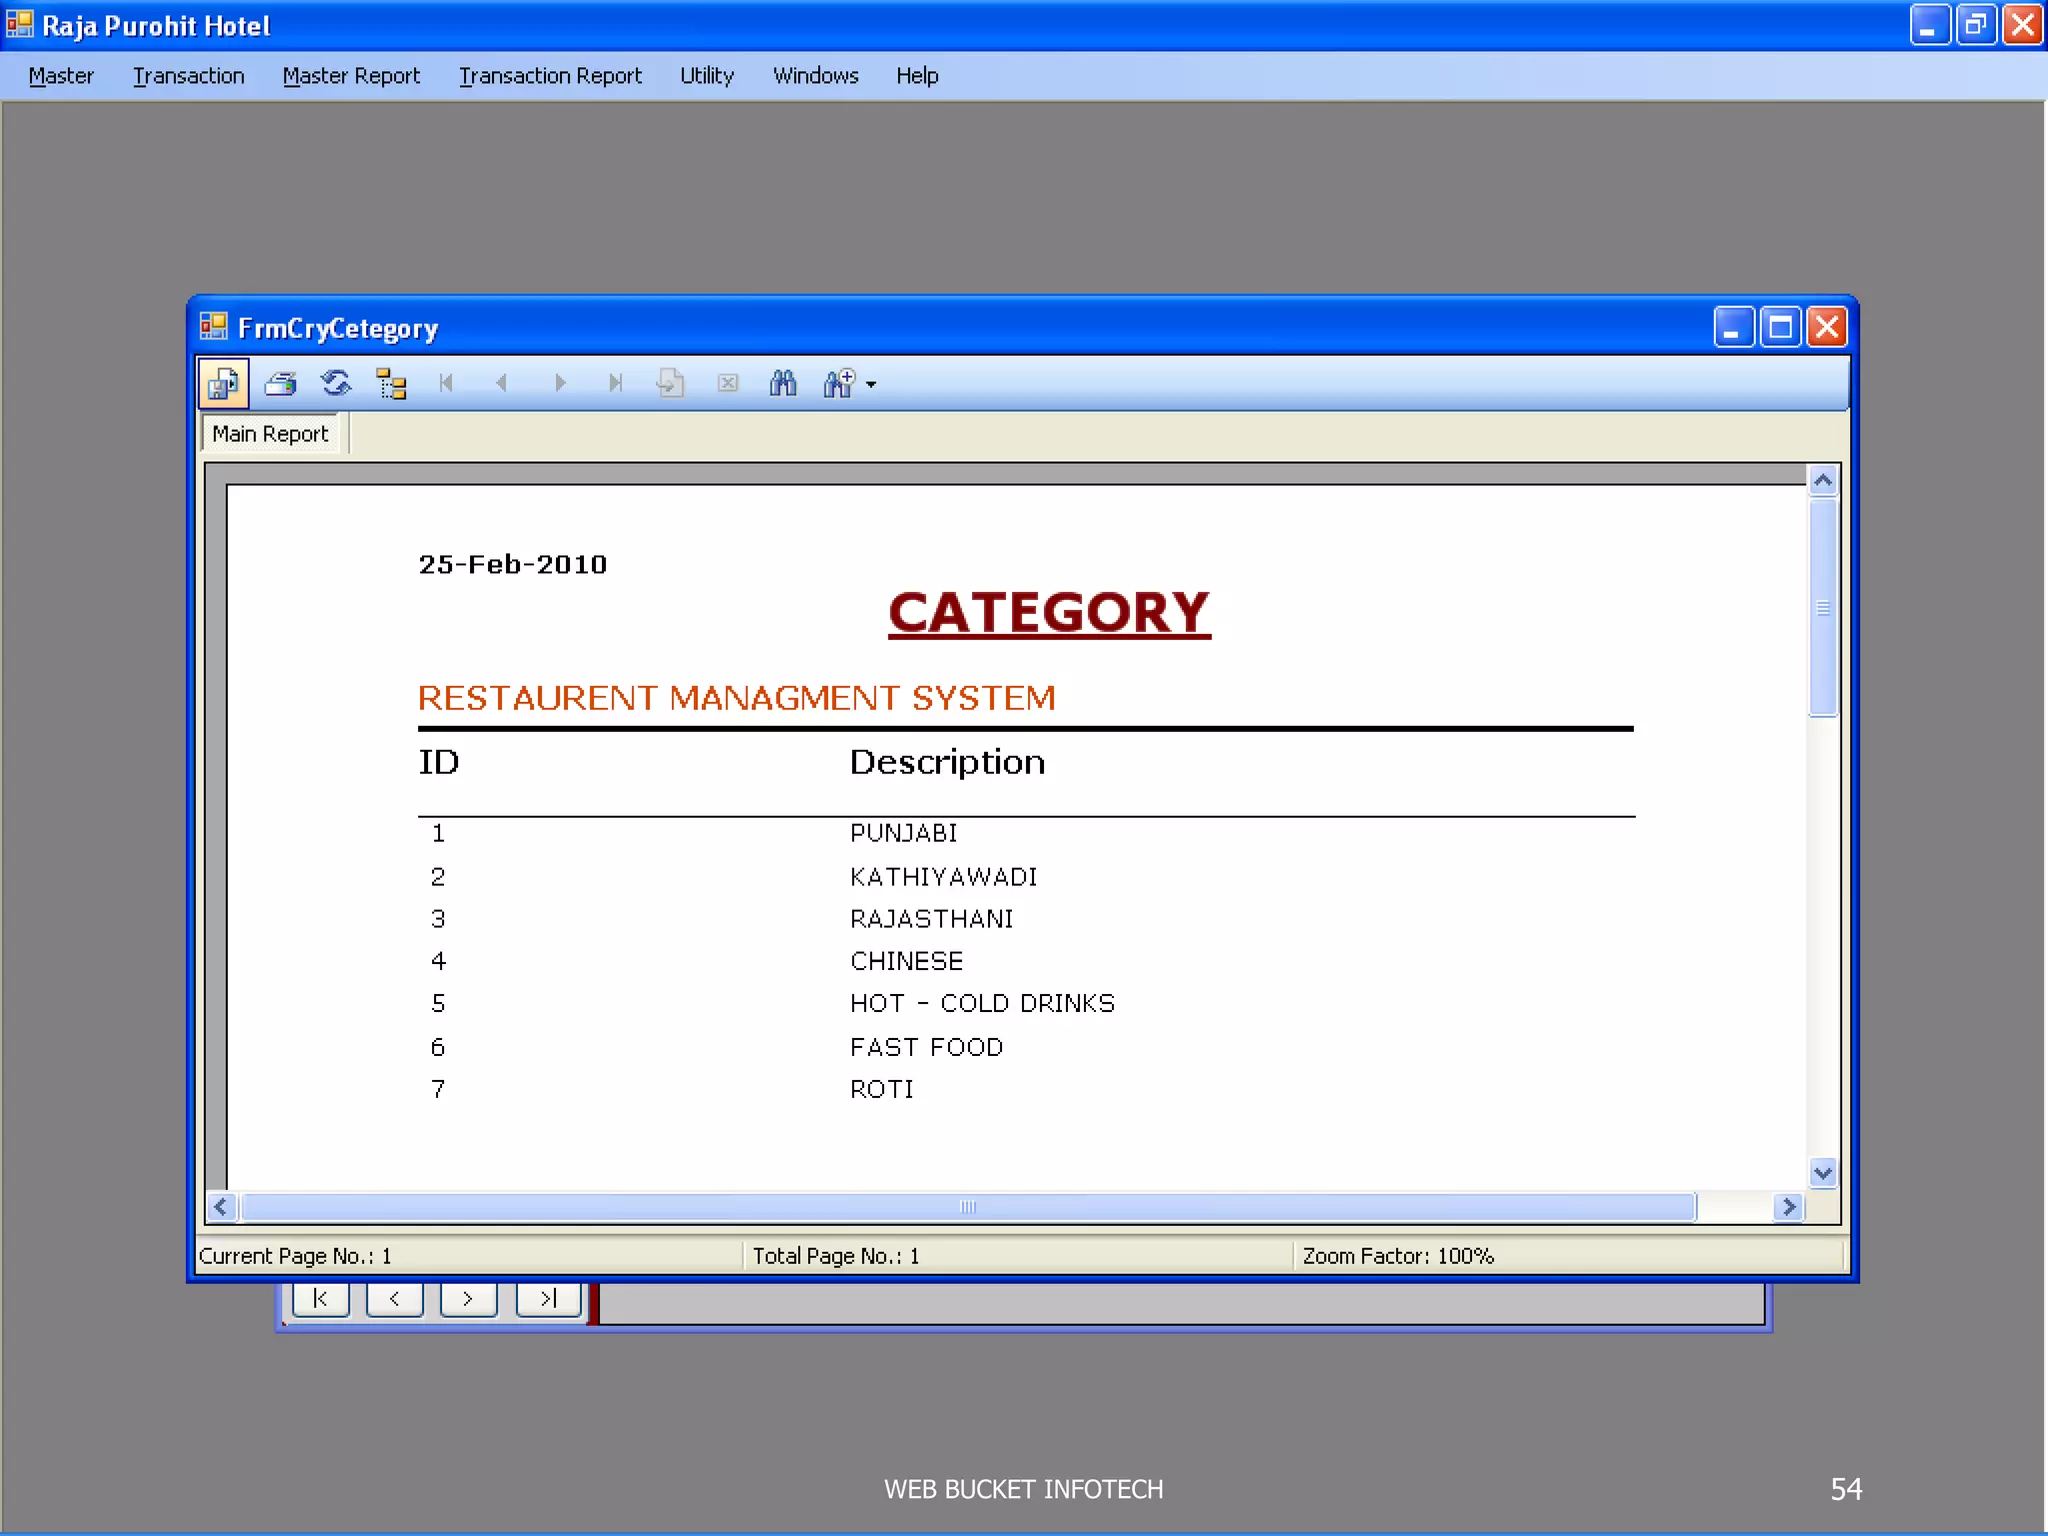Click the KATHIYAWADI row text
Image resolution: width=2048 pixels, height=1536 pixels.
943,877
